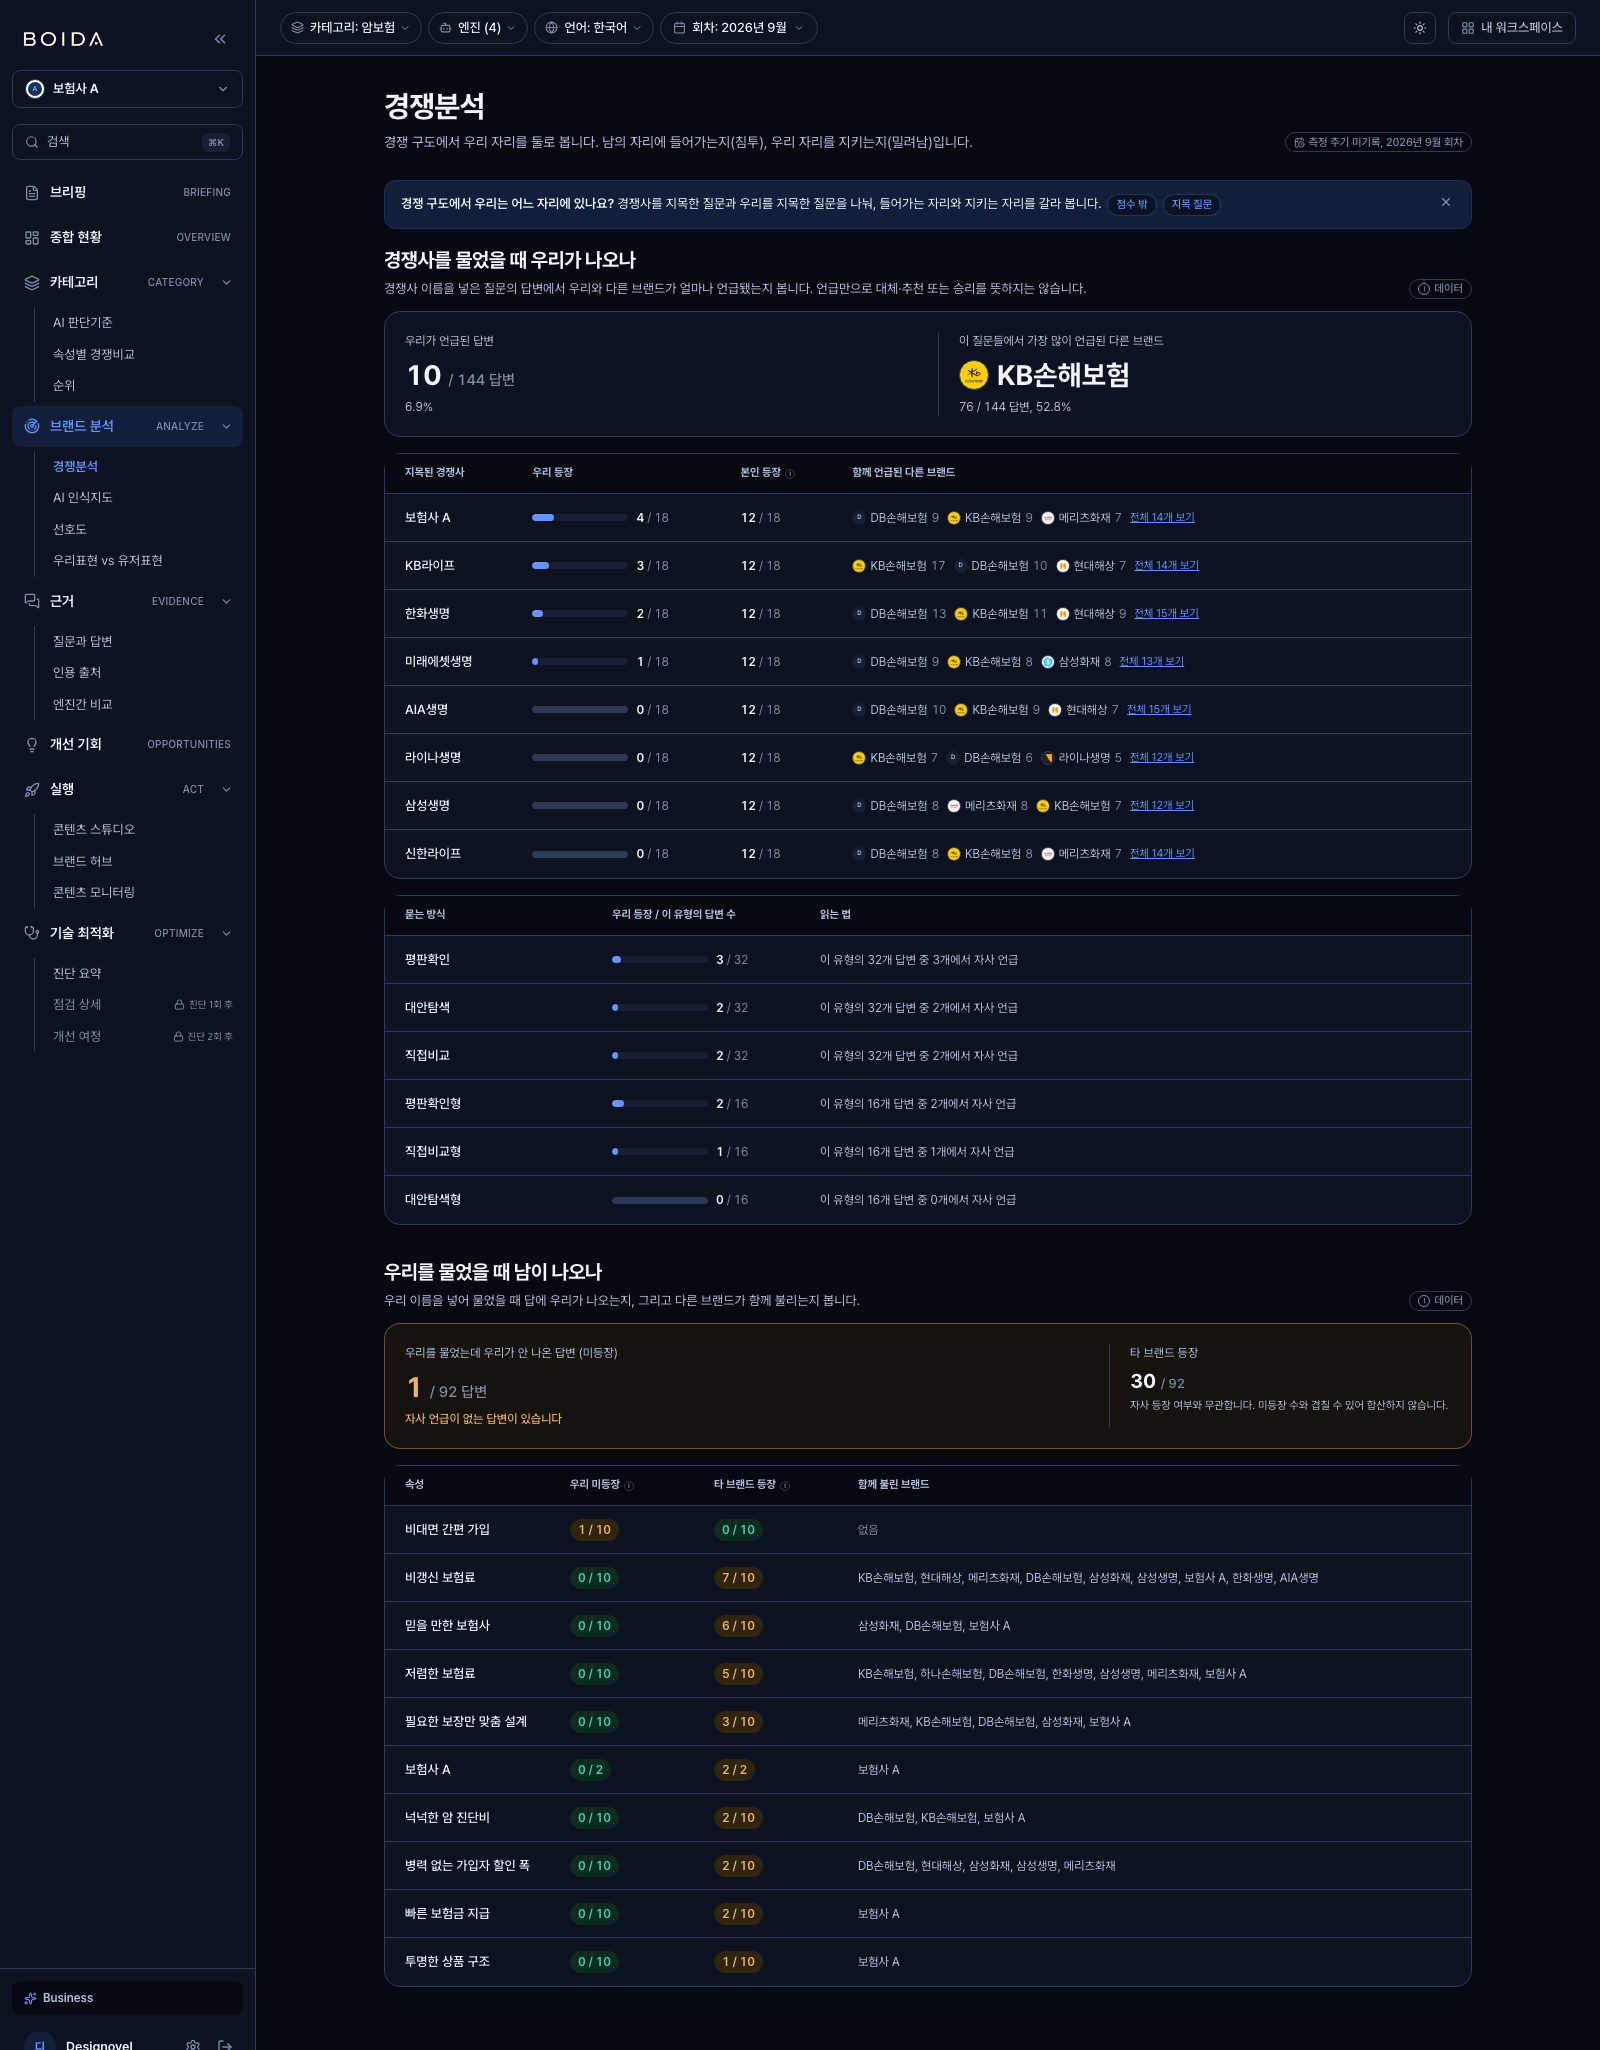Click 보험사 A row's 우리 등장 progress bar
This screenshot has width=1600, height=2050.
[x=580, y=518]
